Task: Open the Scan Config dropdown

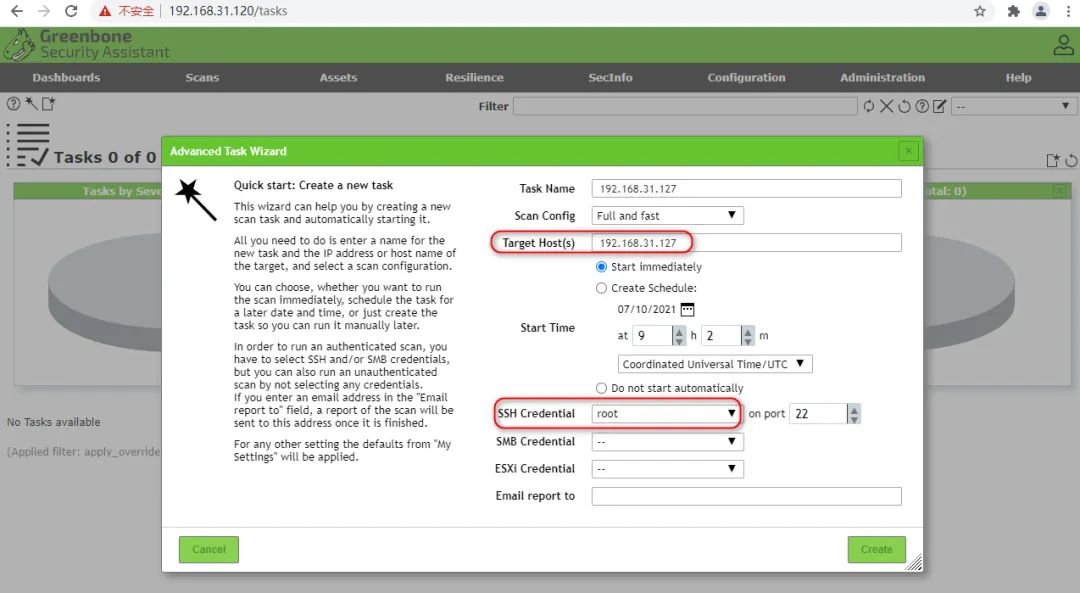Action: click(667, 216)
